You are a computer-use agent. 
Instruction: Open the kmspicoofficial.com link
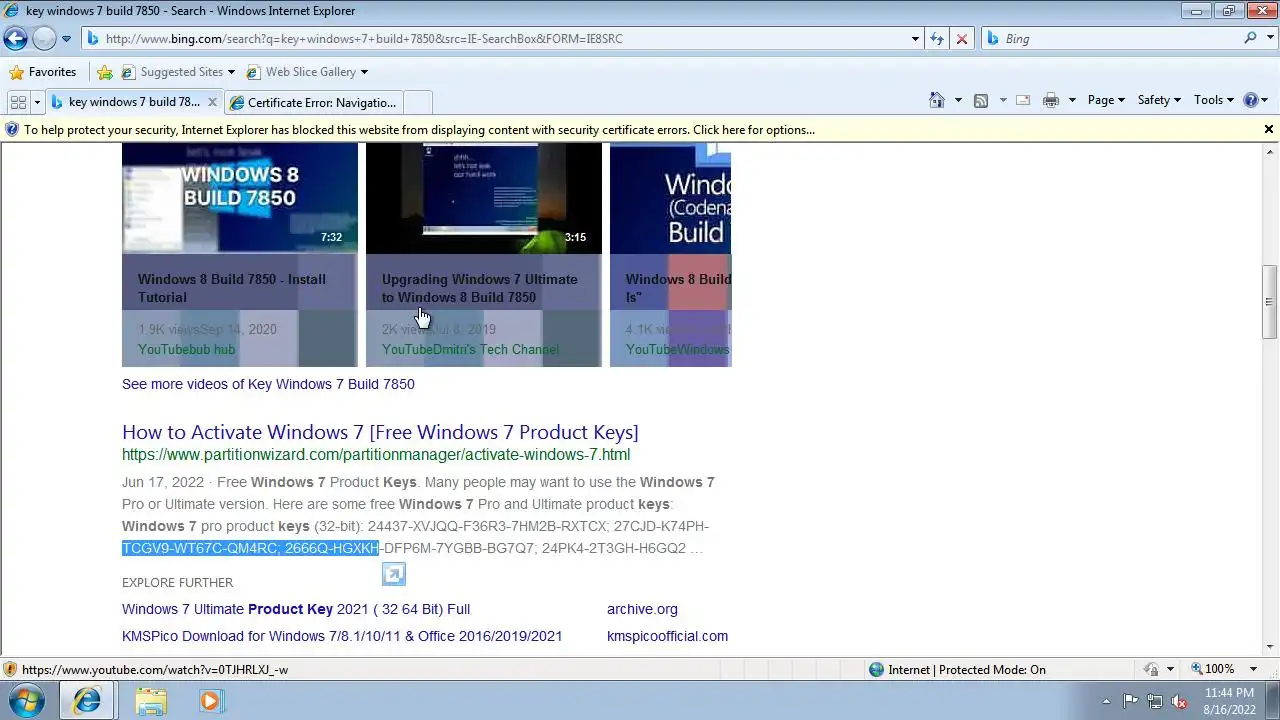point(667,636)
